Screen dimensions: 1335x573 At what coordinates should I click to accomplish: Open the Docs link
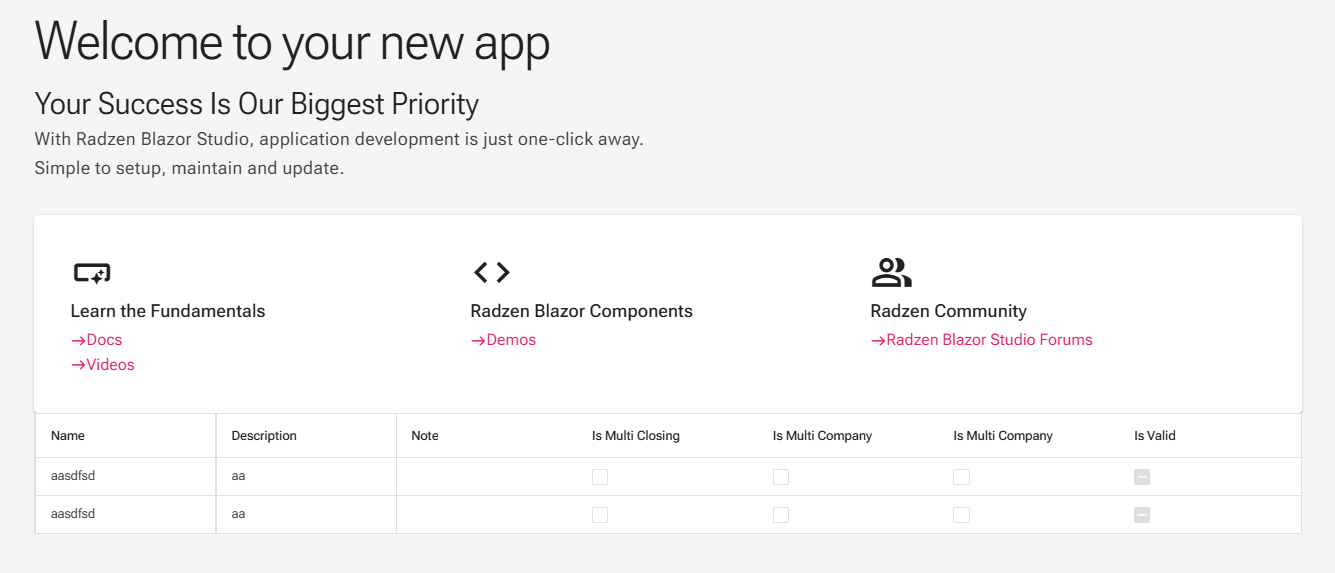tap(96, 340)
